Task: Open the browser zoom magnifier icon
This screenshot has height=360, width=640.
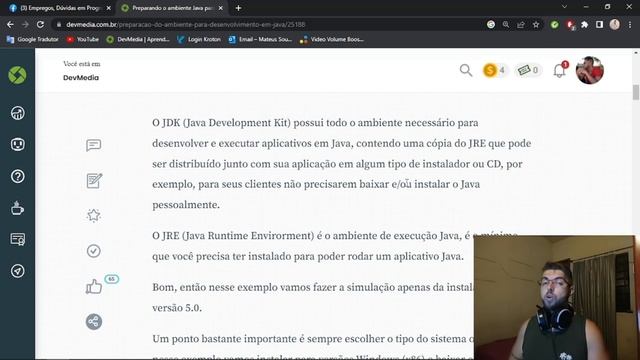Action: pyautogui.click(x=506, y=24)
